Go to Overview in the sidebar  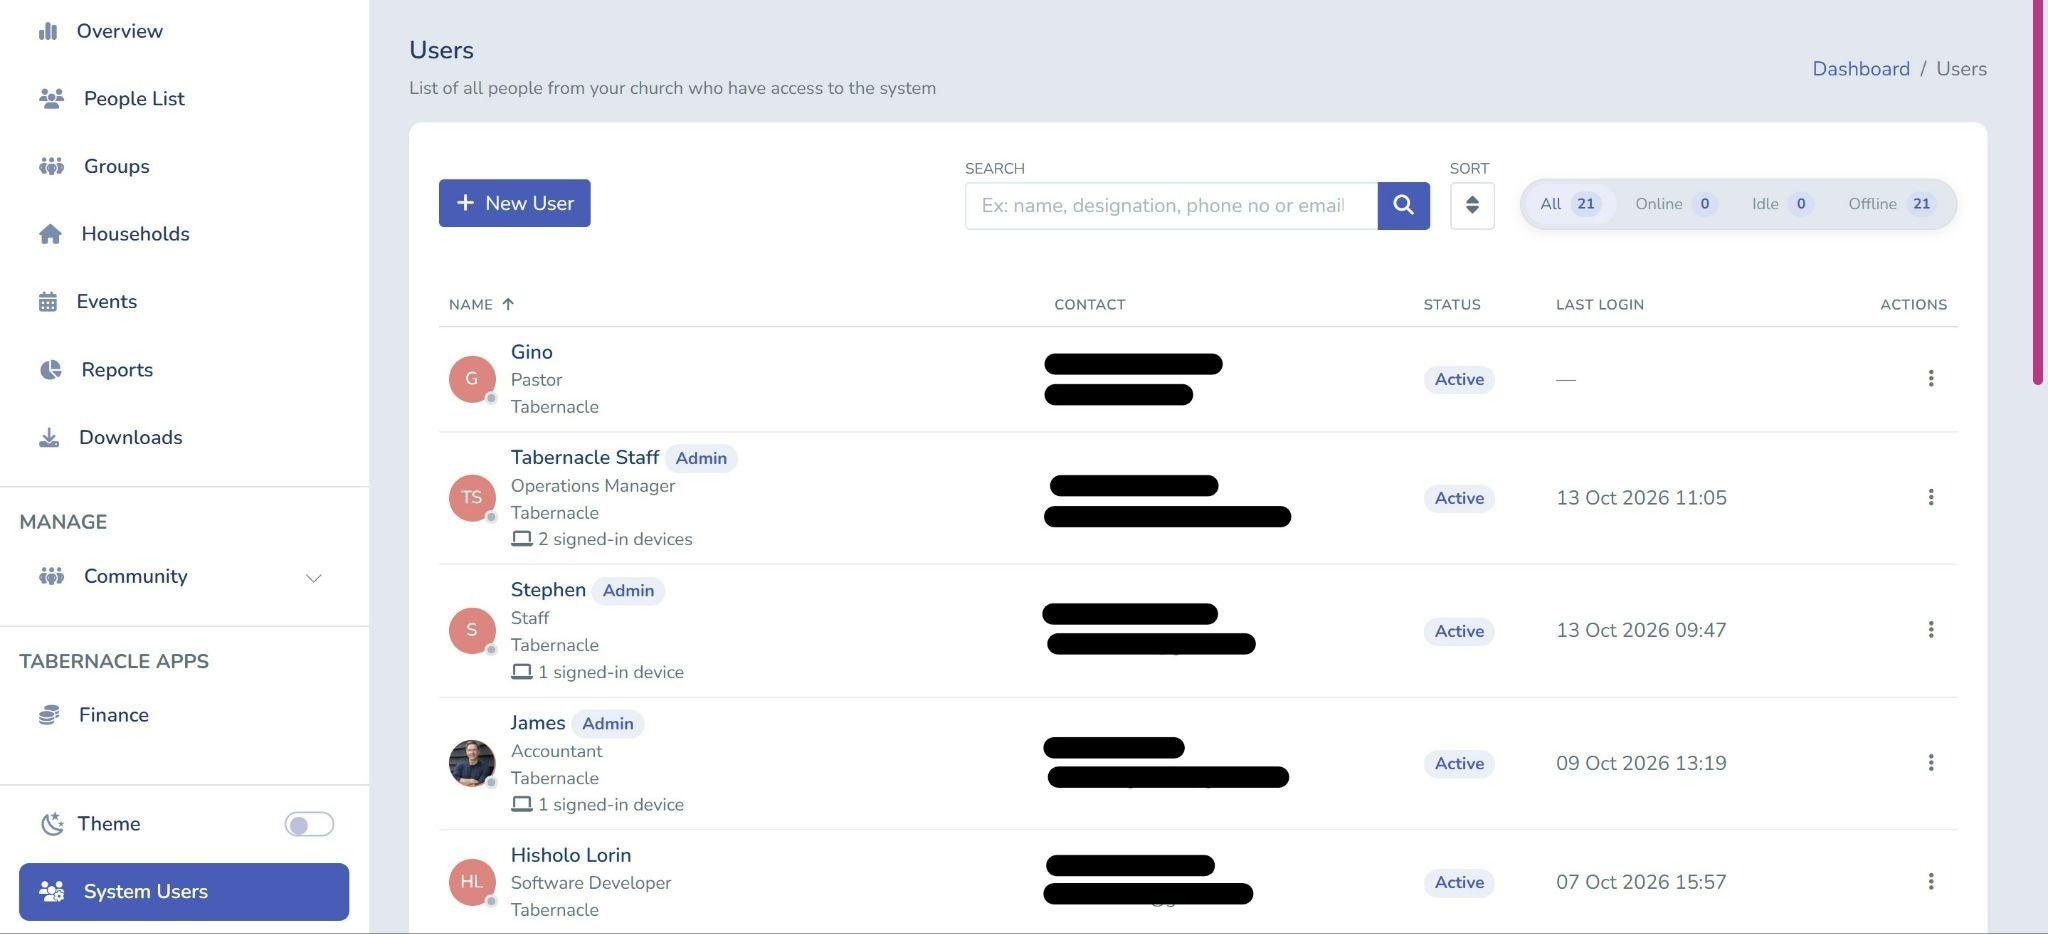tap(120, 31)
